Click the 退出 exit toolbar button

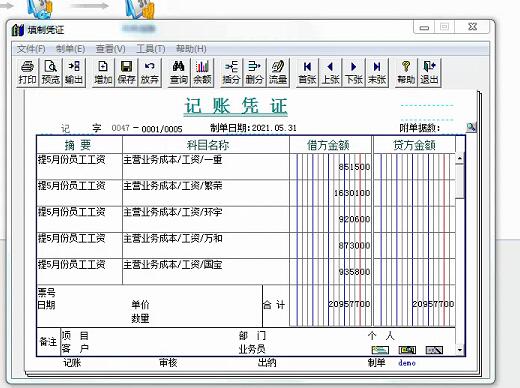429,72
